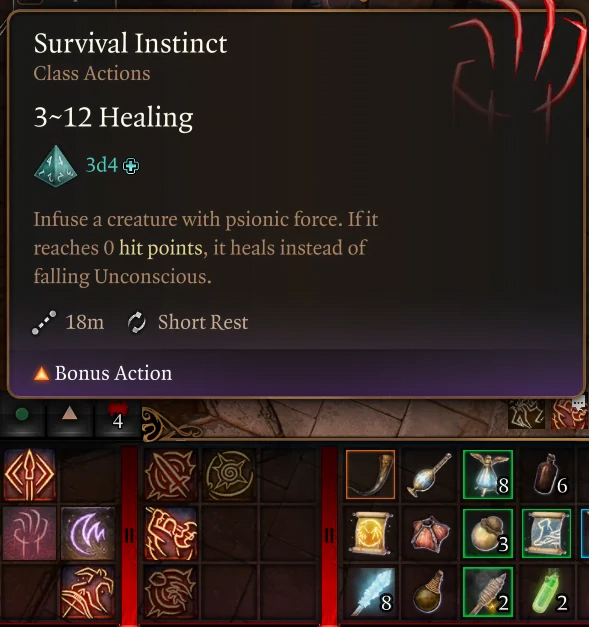Choose the crossed-sword attack icon
Viewport: 589px width, 627px height.
tap(171, 475)
